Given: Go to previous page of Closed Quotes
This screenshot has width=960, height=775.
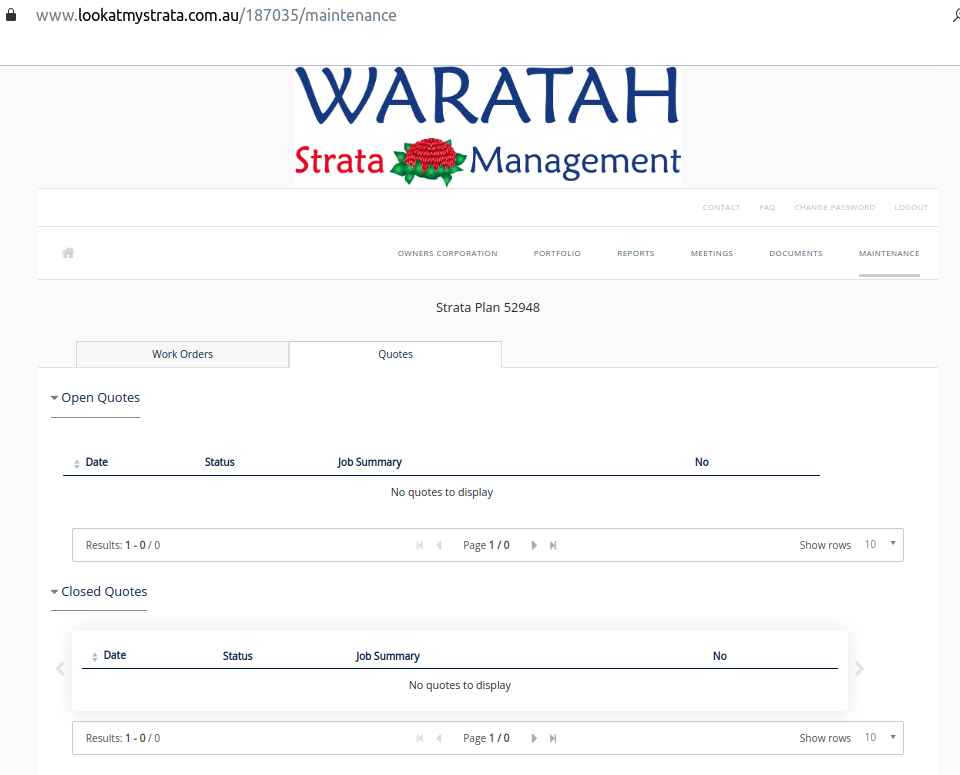Looking at the screenshot, I should pyautogui.click(x=439, y=738).
